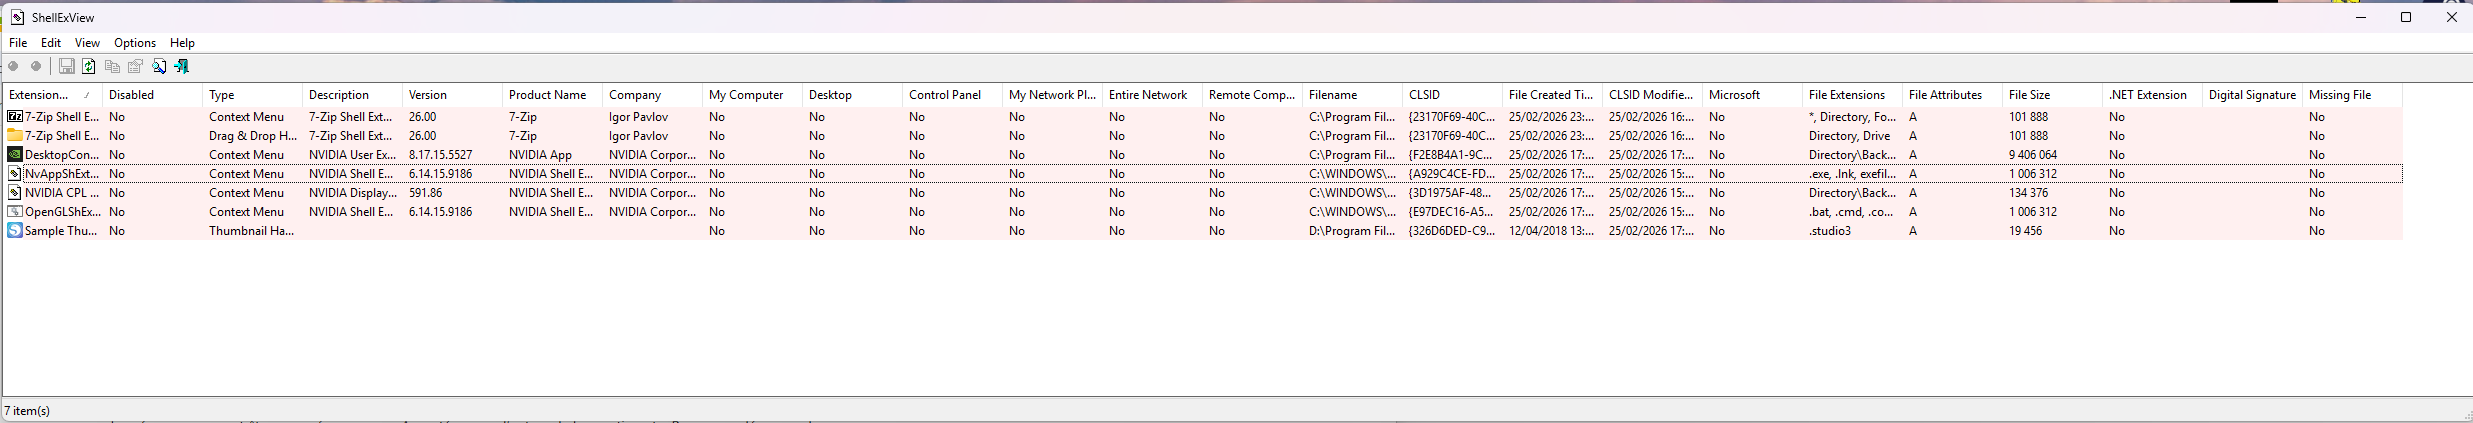The width and height of the screenshot is (2473, 423).
Task: Click the File Extensions column header
Action: coord(1853,95)
